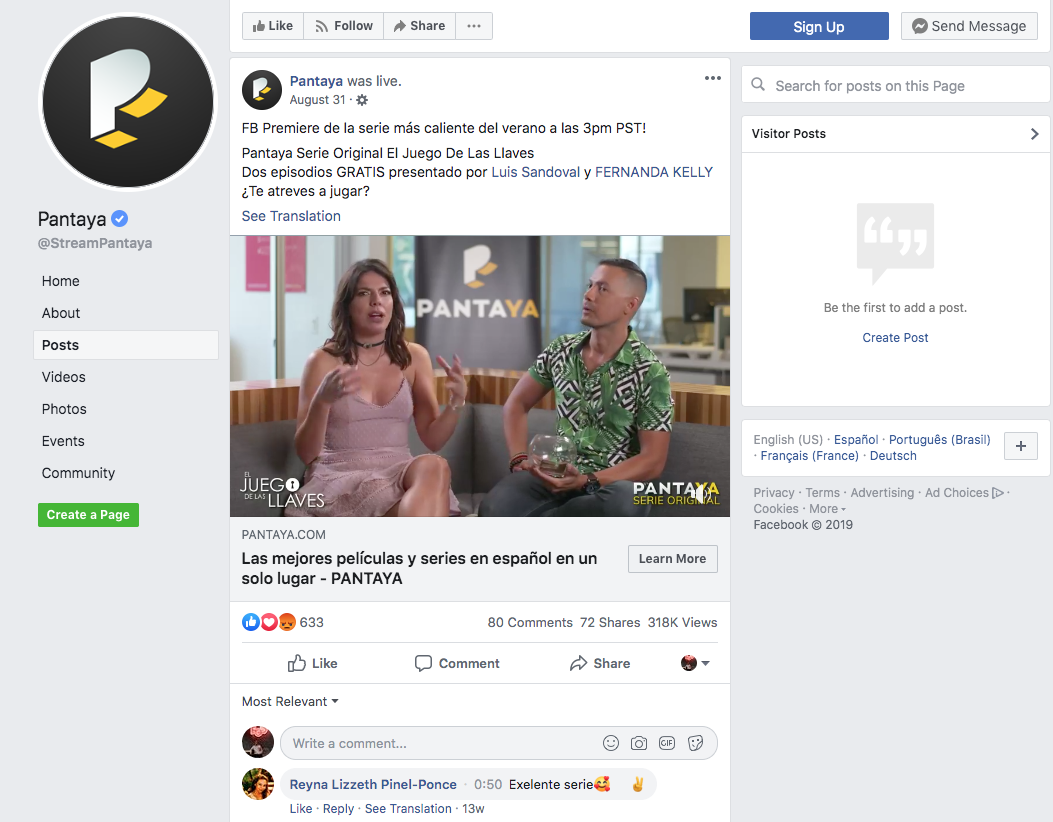Click the verified badge next to Pantaya
This screenshot has width=1053, height=822.
[x=120, y=219]
